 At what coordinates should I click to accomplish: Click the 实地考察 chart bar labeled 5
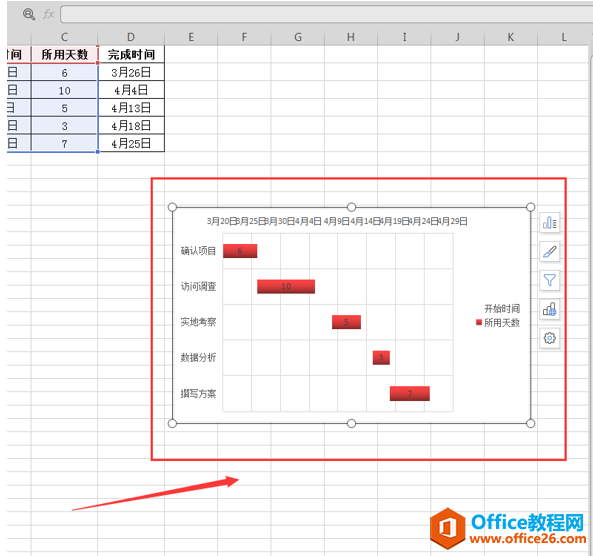(x=346, y=322)
